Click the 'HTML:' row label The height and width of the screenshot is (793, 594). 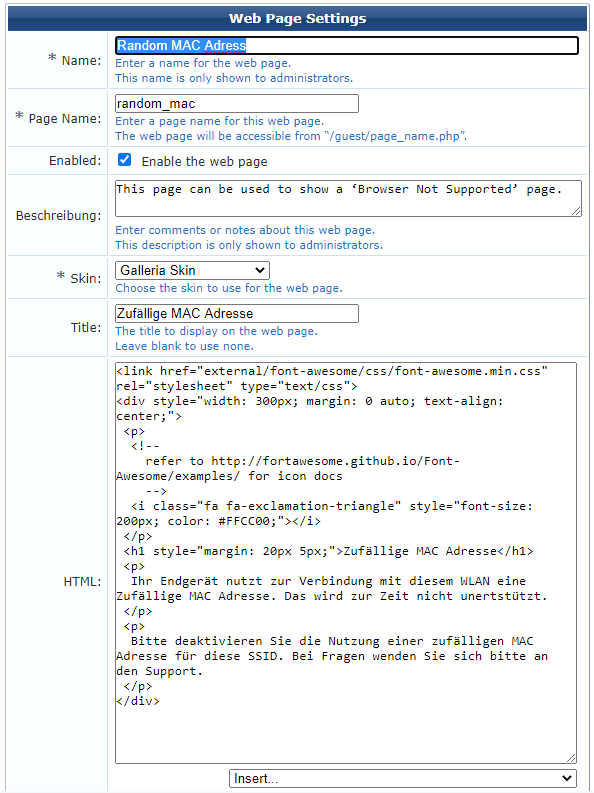pos(82,582)
